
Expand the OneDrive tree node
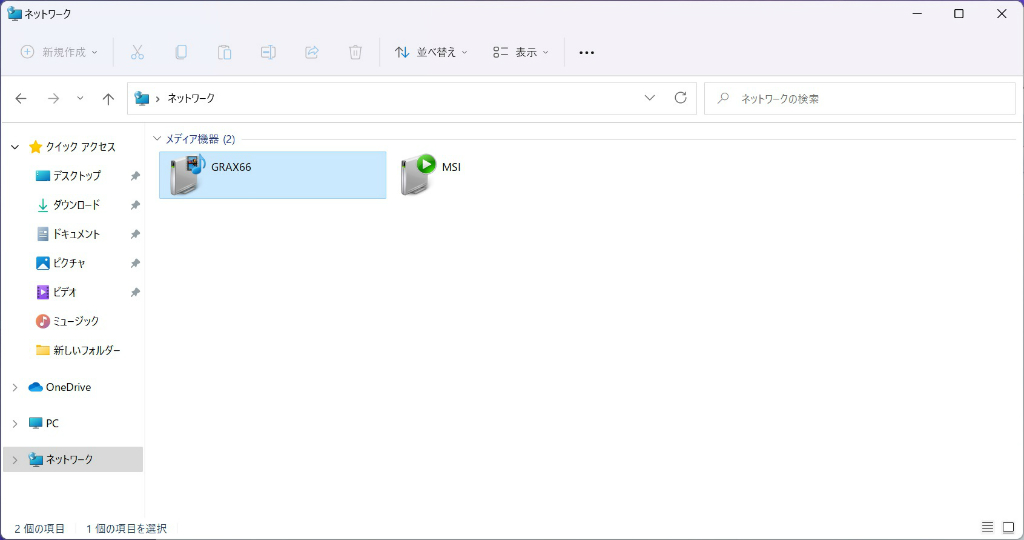tap(15, 387)
